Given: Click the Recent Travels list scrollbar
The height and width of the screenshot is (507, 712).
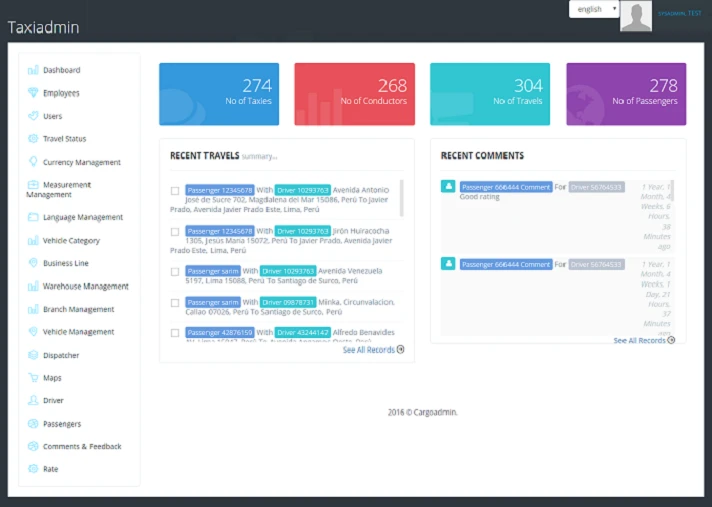Looking at the screenshot, I should pos(402,198).
